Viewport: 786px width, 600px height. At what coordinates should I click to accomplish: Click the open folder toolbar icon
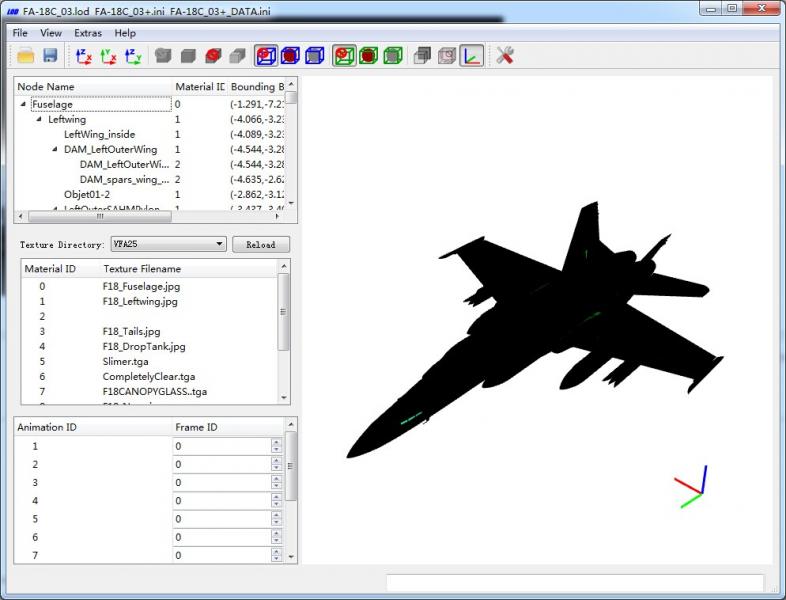[26, 56]
